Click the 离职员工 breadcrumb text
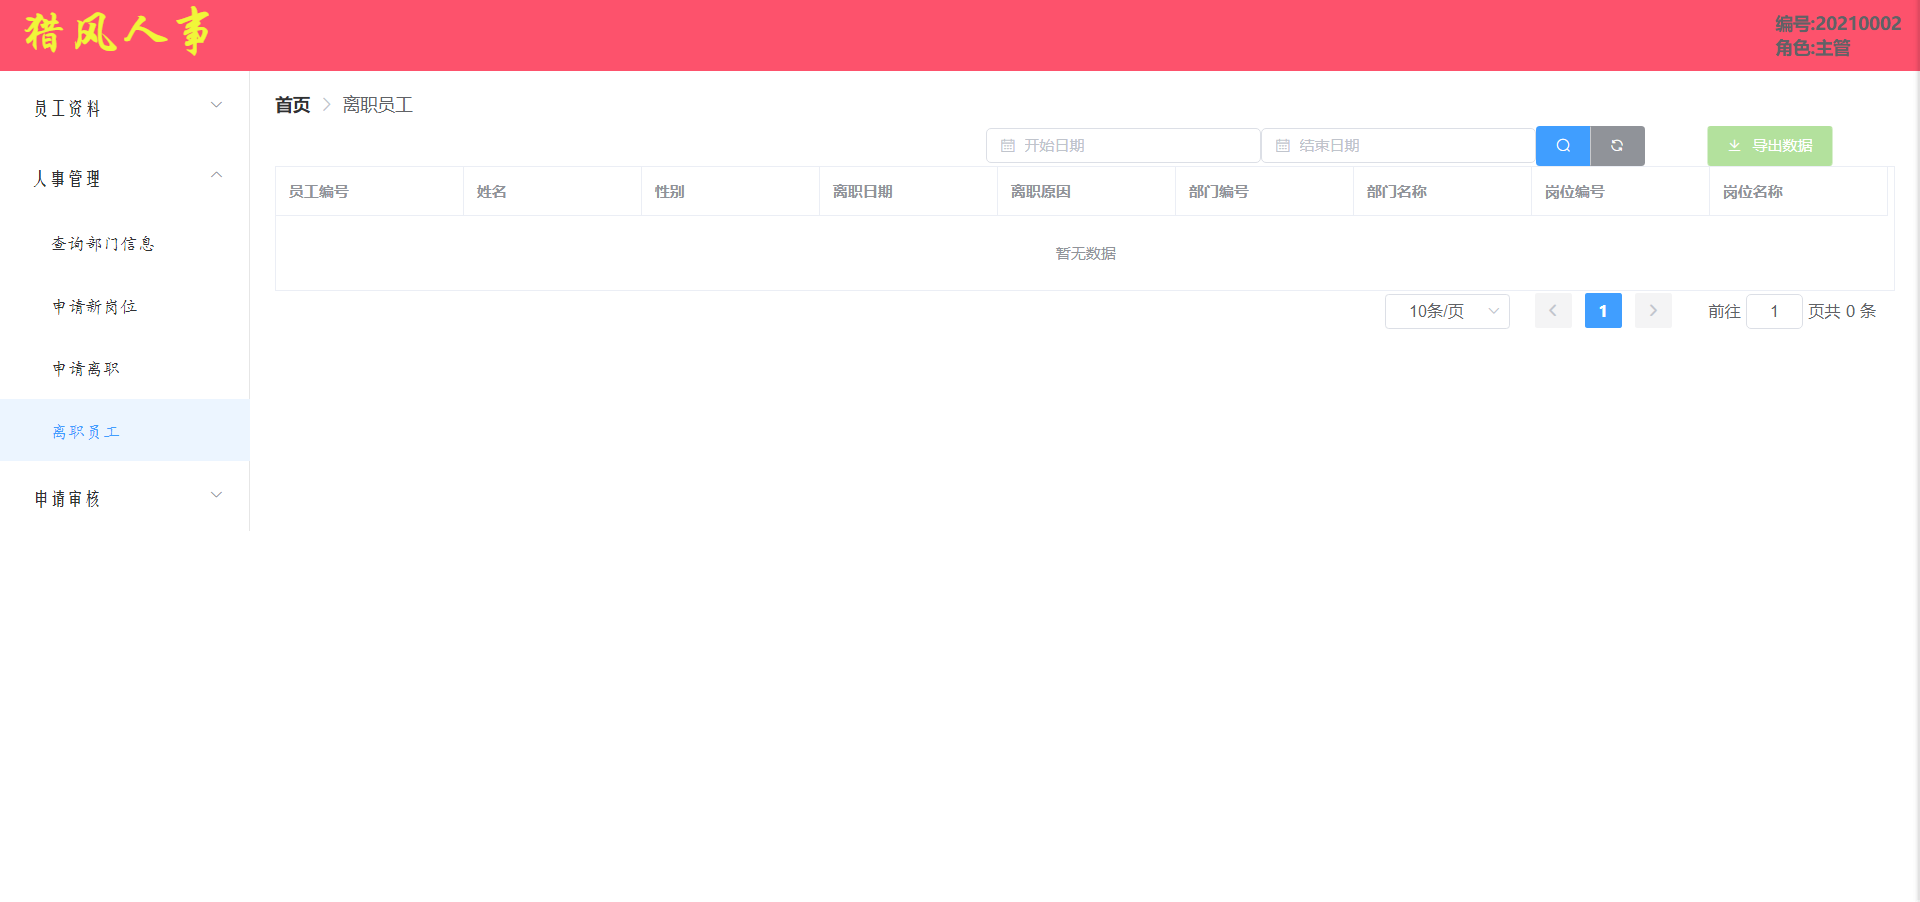Viewport: 1920px width, 902px height. [x=378, y=105]
